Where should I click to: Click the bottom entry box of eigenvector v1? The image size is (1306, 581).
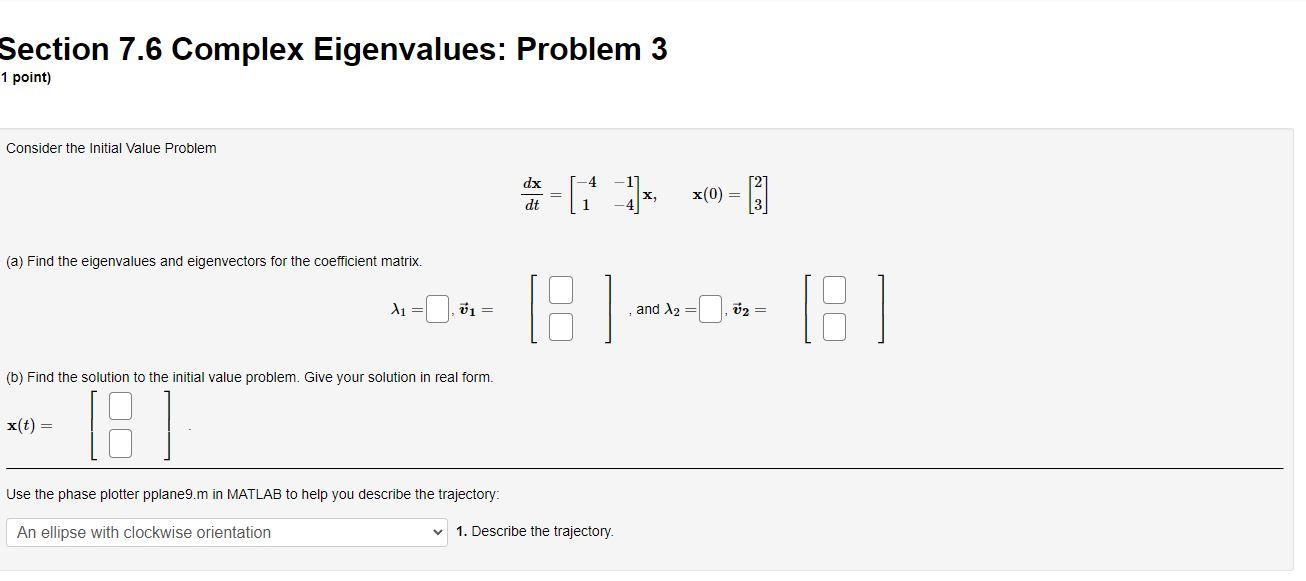pyautogui.click(x=561, y=326)
